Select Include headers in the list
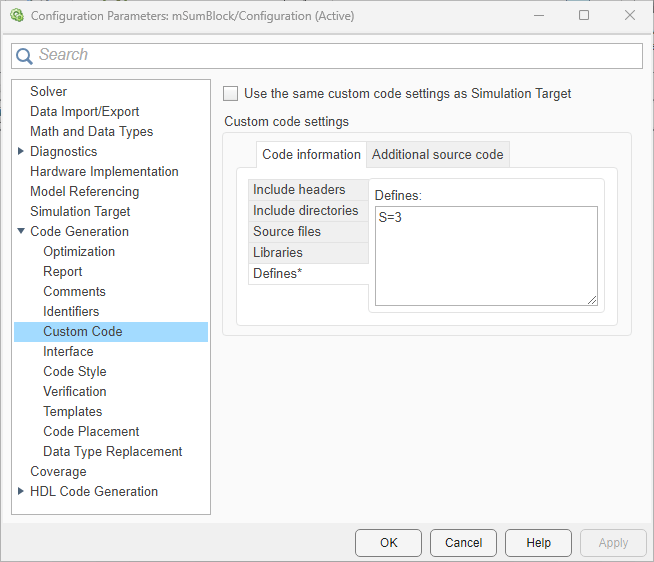This screenshot has height=562, width=654. 299,189
